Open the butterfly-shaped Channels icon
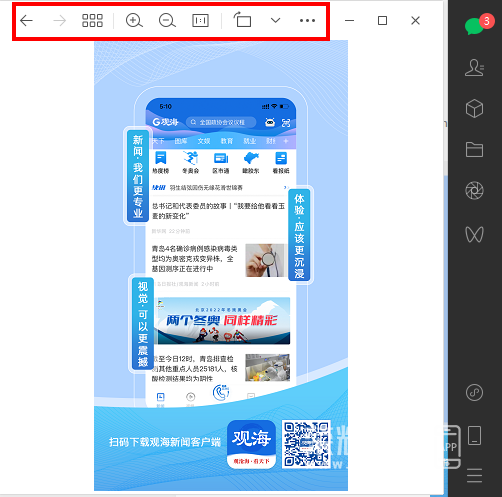502x497 pixels. 474,234
